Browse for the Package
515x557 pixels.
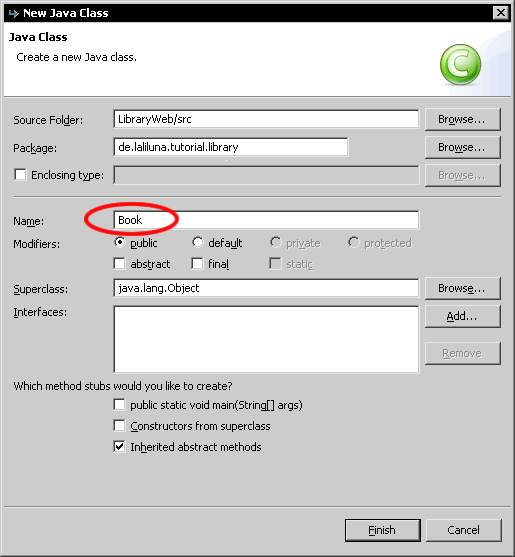pyautogui.click(x=462, y=147)
